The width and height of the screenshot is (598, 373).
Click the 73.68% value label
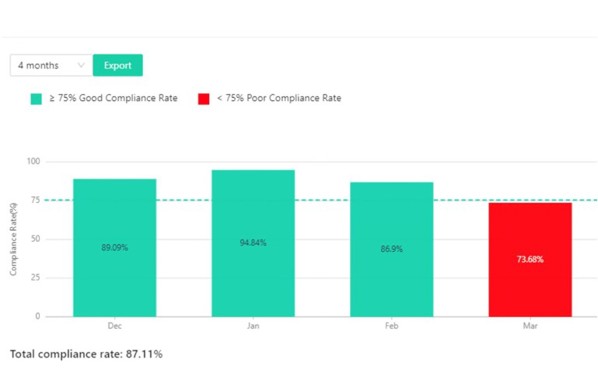(530, 259)
